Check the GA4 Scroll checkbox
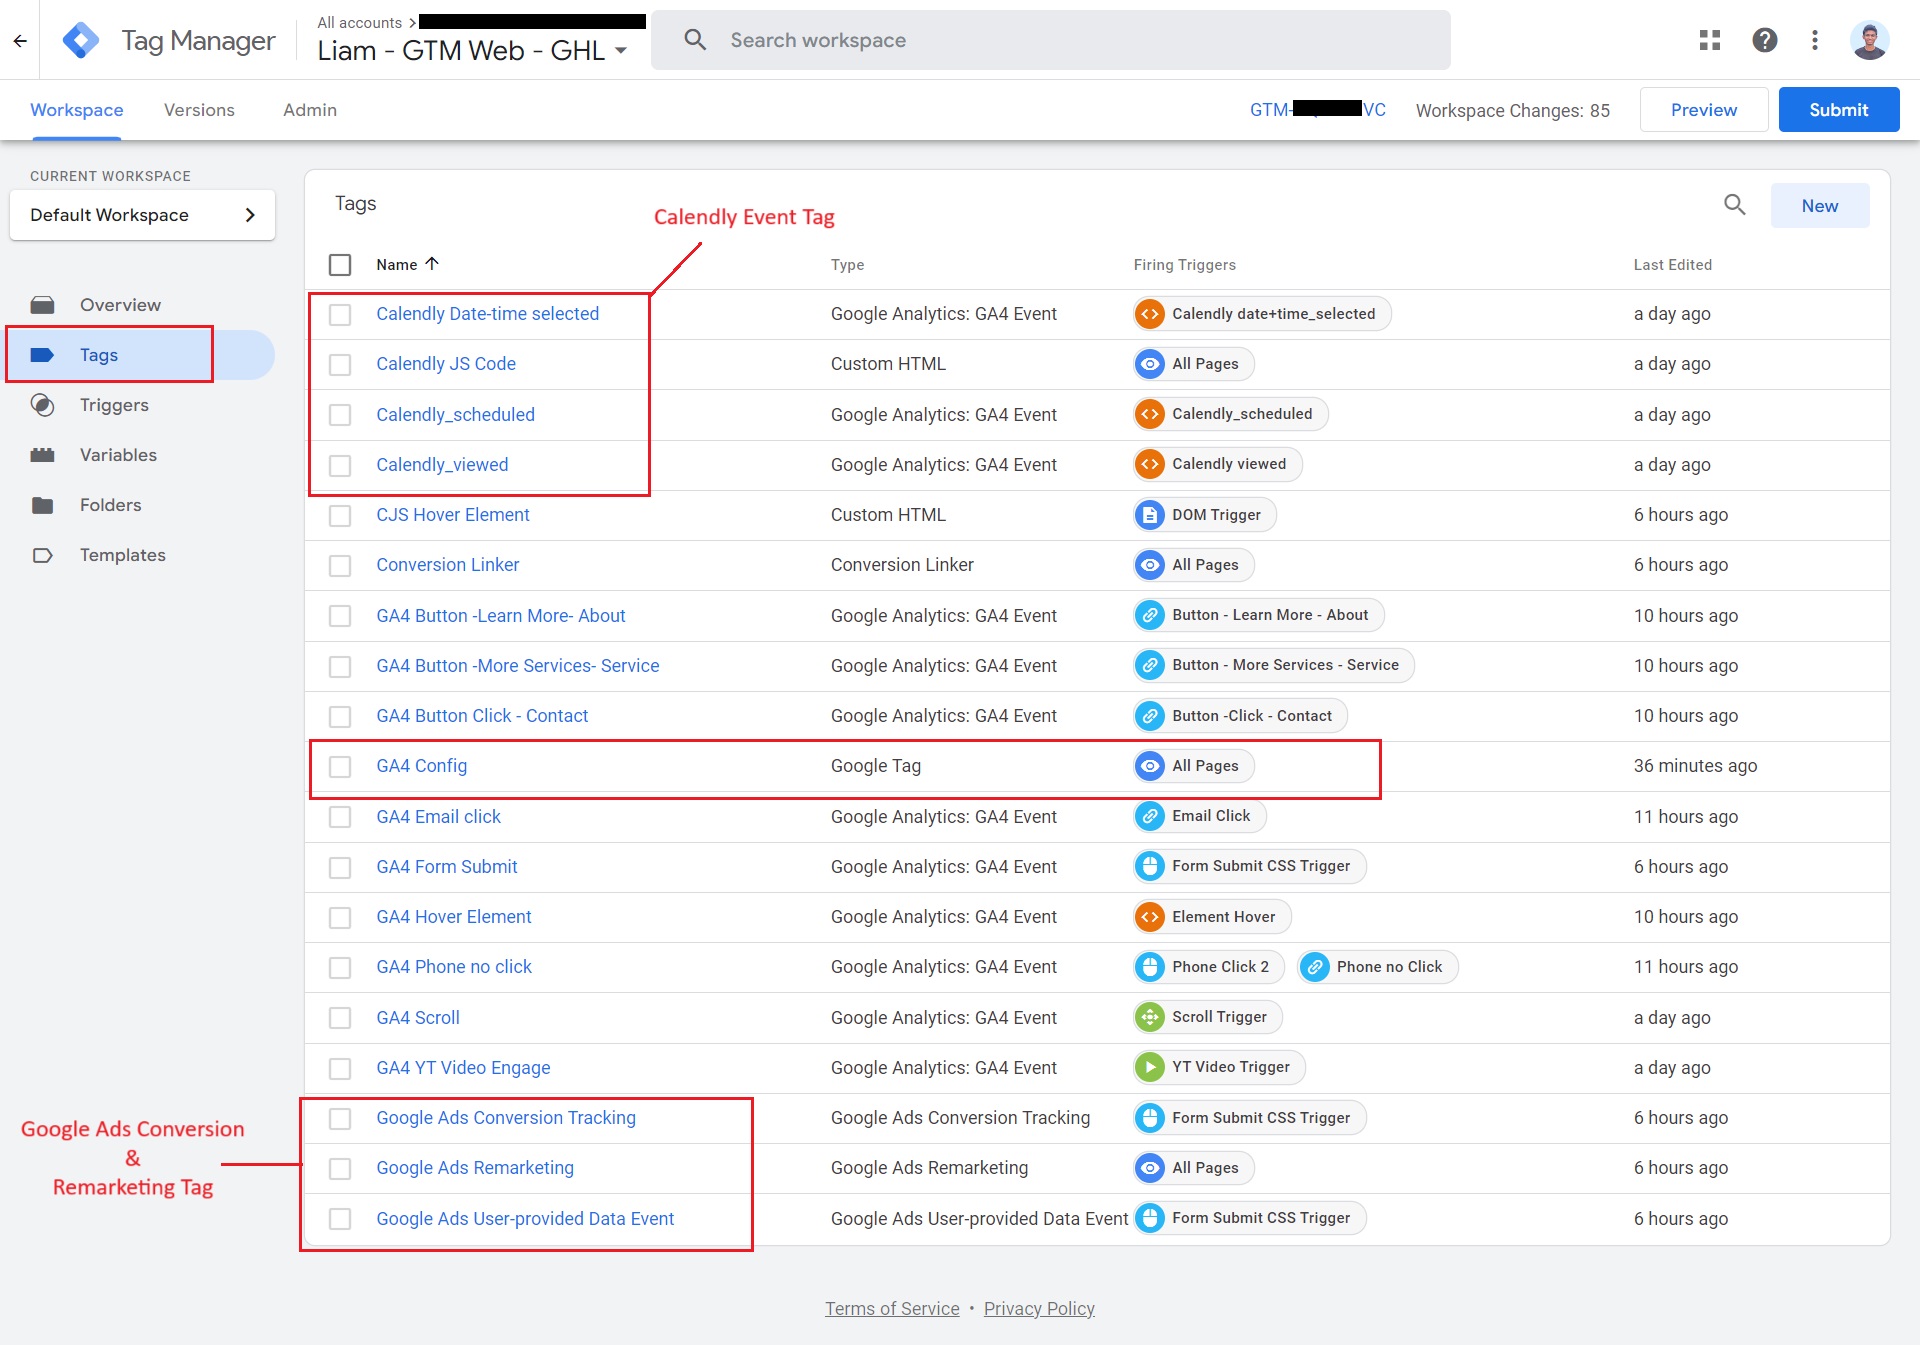The image size is (1920, 1345). pos(340,1018)
